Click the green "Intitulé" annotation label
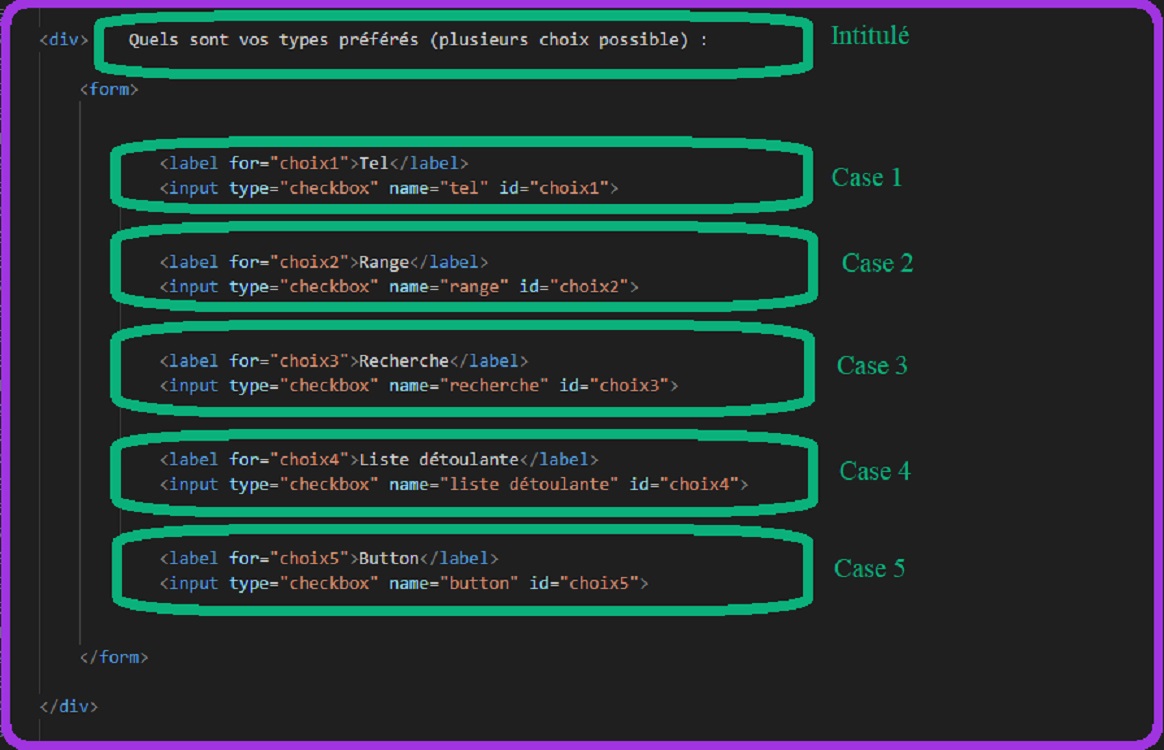The width and height of the screenshot is (1164, 750). click(x=869, y=36)
